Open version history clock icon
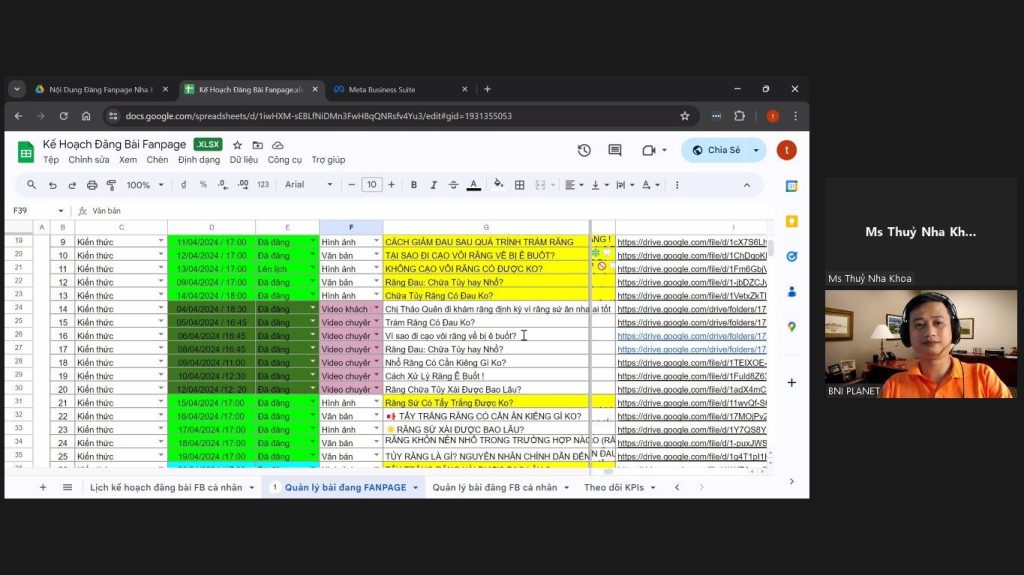This screenshot has width=1024, height=575. point(584,150)
